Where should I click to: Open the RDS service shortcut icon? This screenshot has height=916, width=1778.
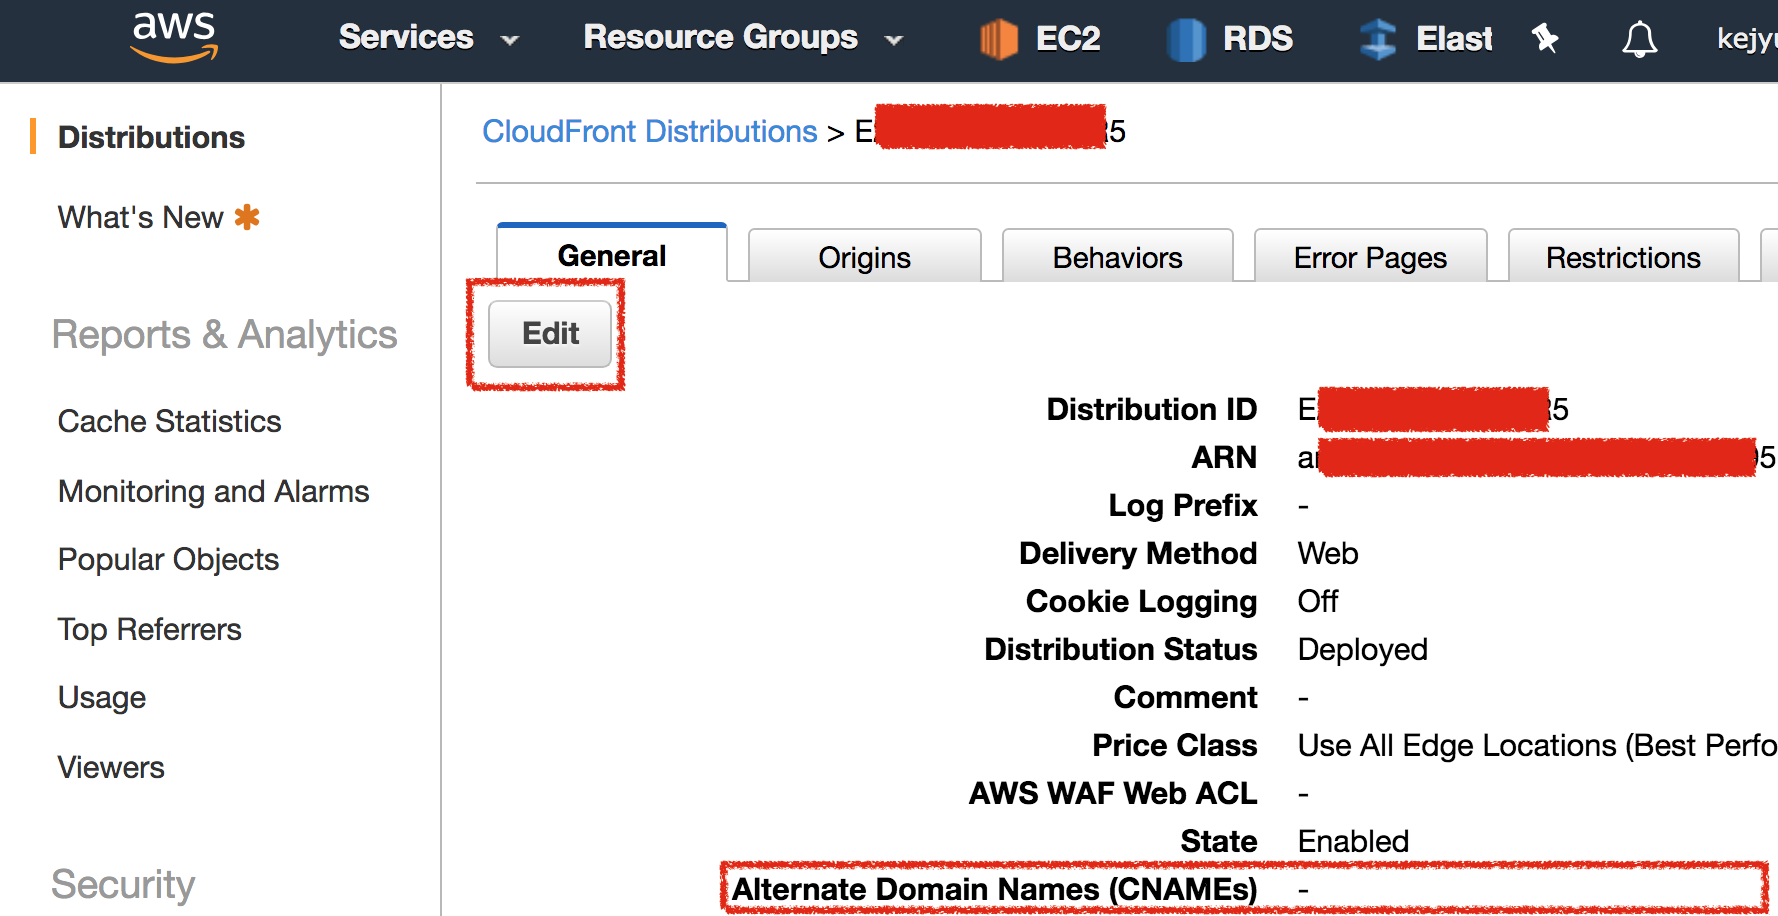(x=1186, y=39)
